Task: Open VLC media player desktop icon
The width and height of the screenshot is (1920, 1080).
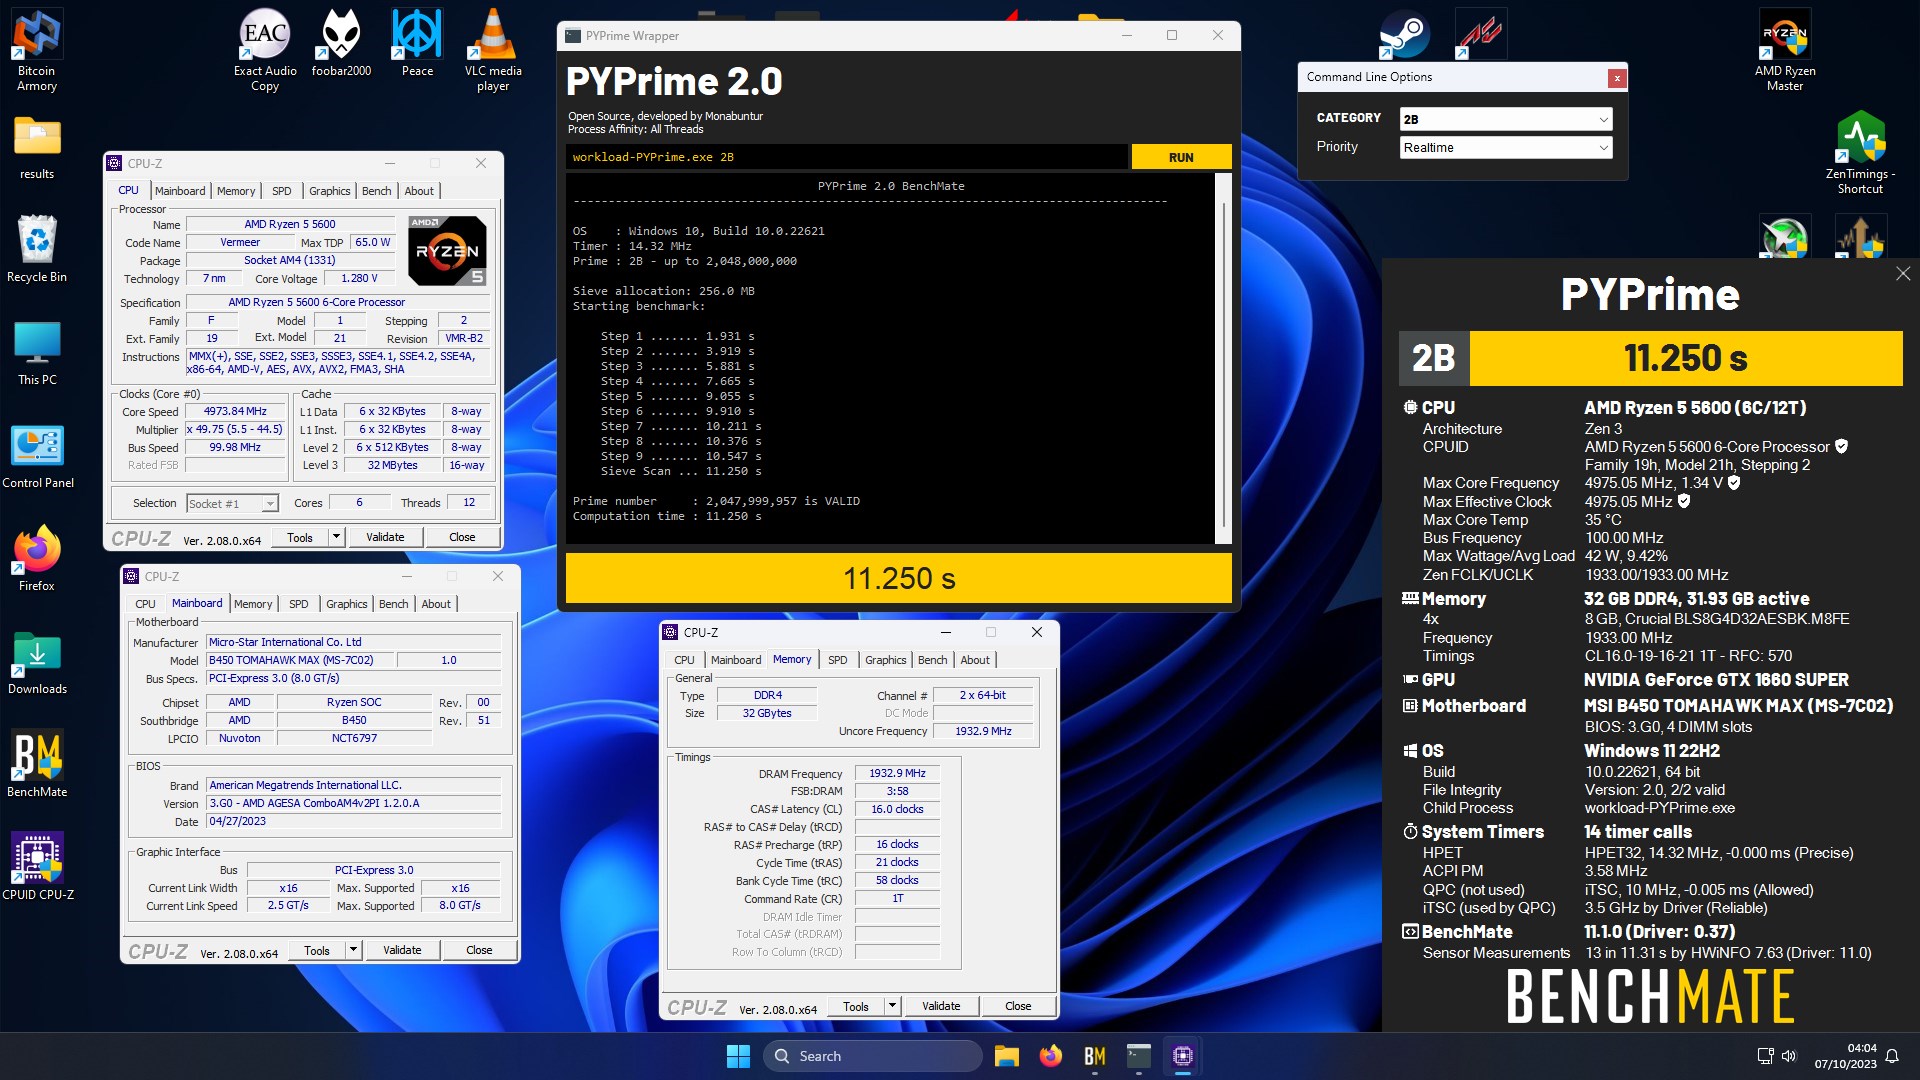Action: pyautogui.click(x=493, y=50)
